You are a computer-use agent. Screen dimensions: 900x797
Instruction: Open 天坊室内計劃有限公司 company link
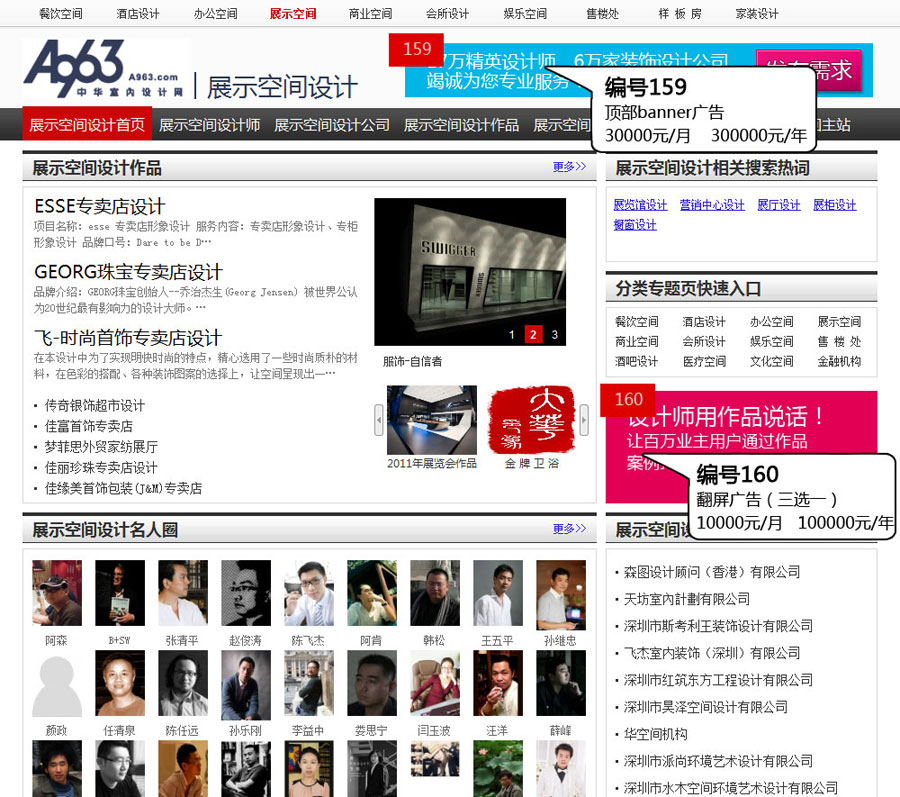[686, 599]
